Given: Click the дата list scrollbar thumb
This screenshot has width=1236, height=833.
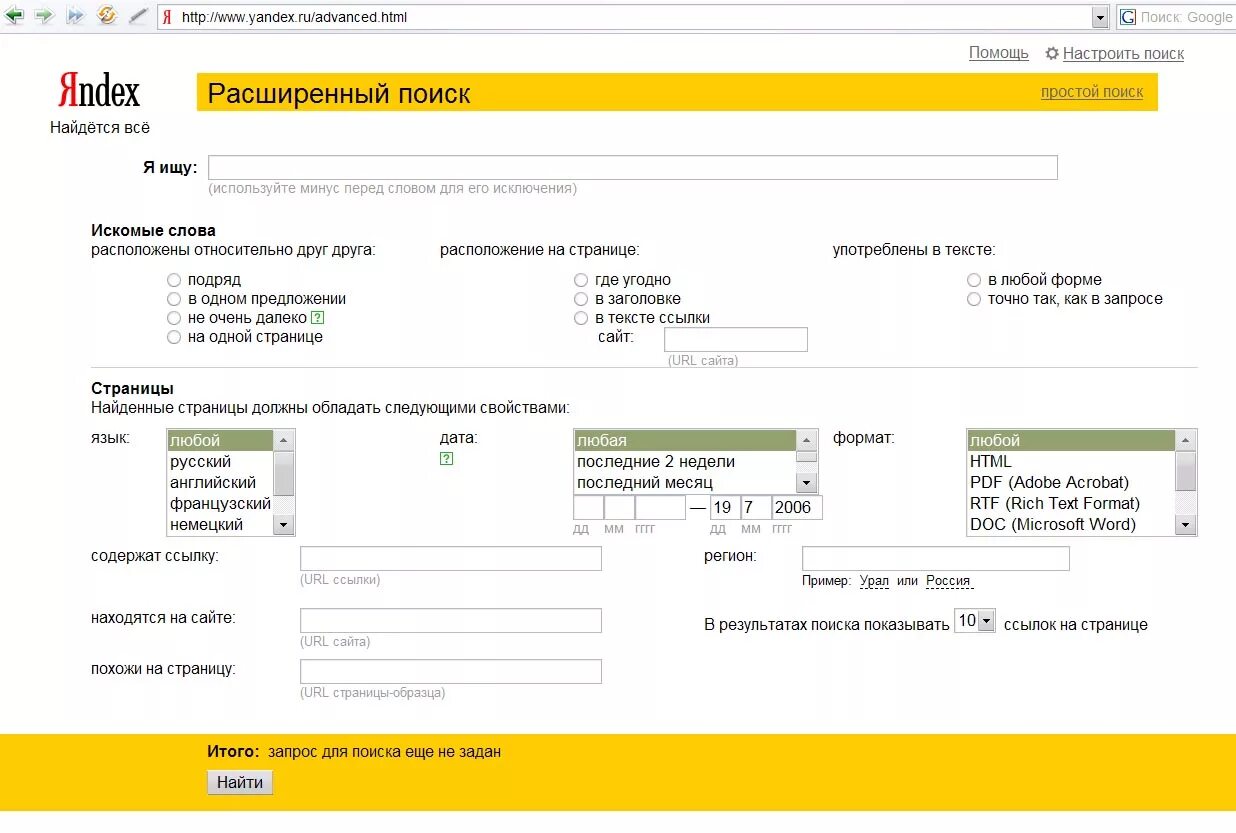Looking at the screenshot, I should (807, 456).
